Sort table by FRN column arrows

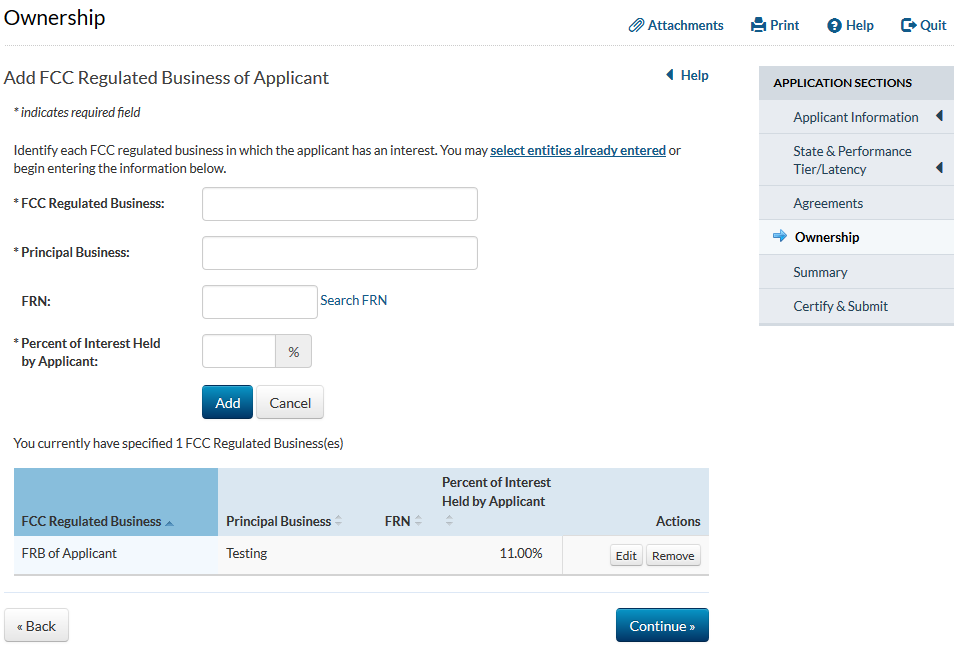pos(418,521)
